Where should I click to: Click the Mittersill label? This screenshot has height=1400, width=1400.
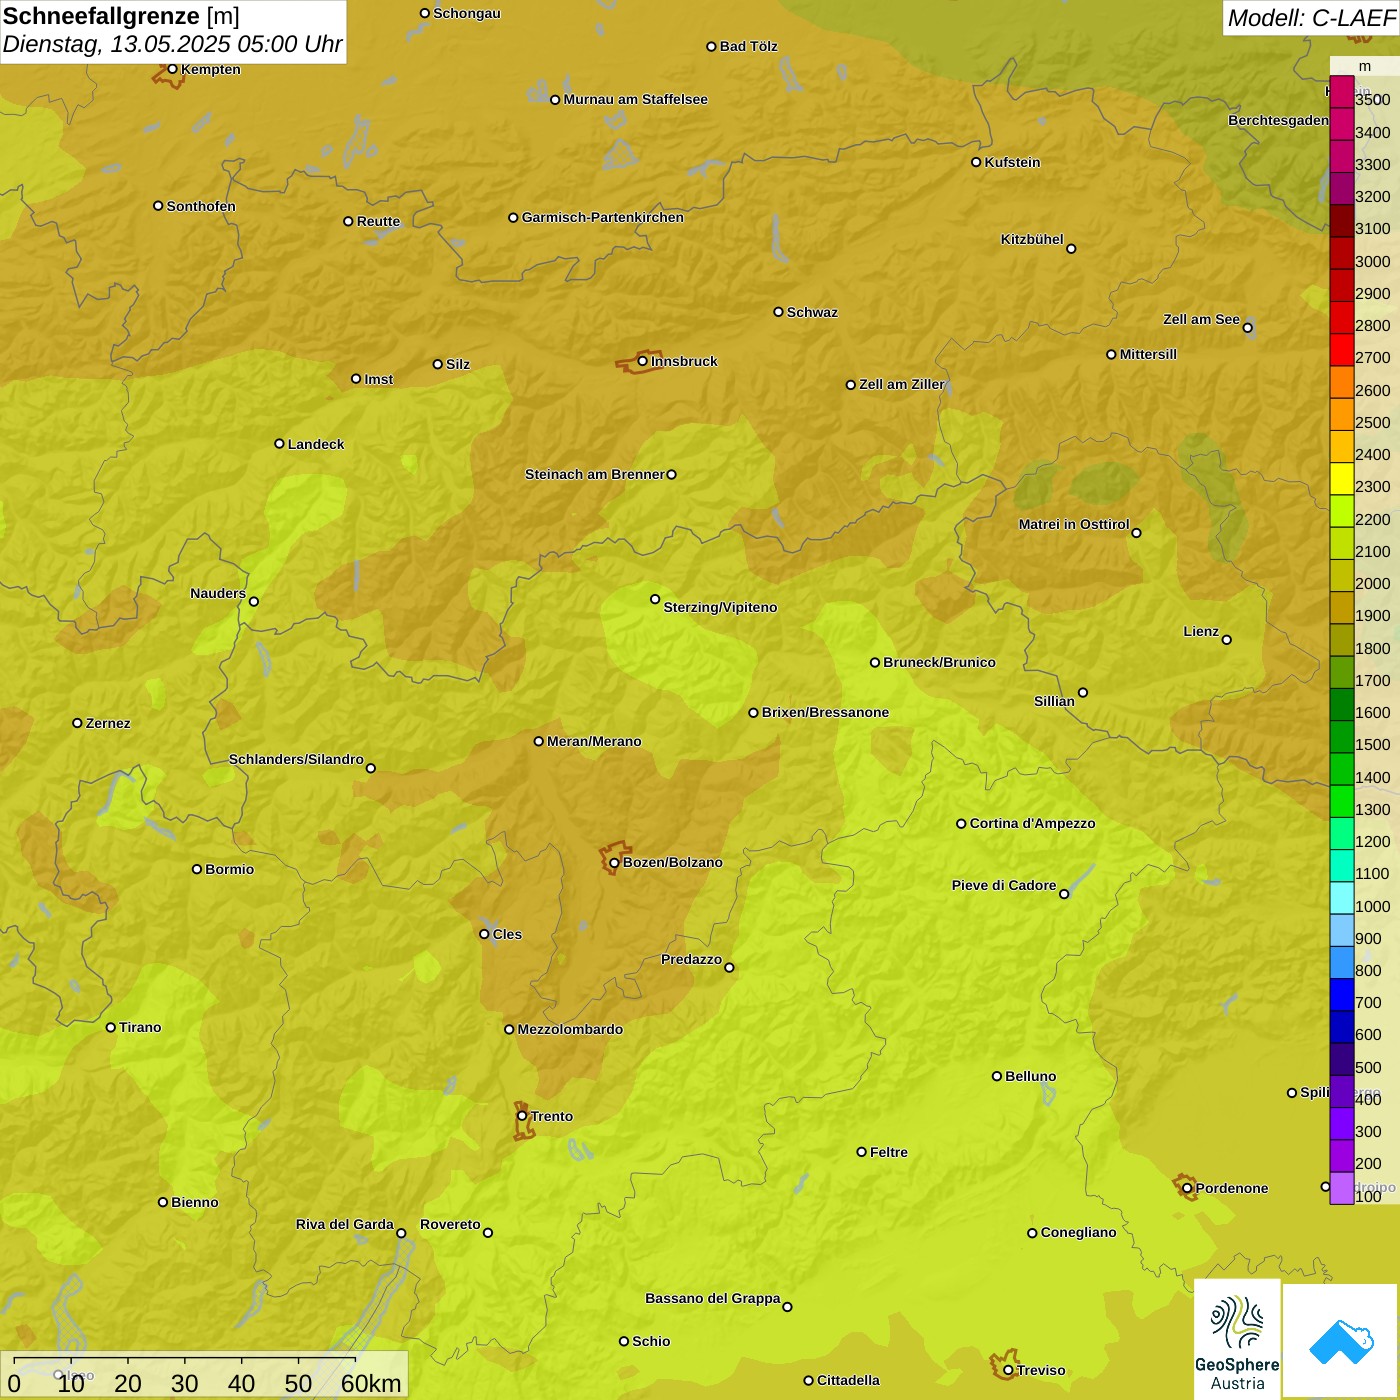(1148, 354)
